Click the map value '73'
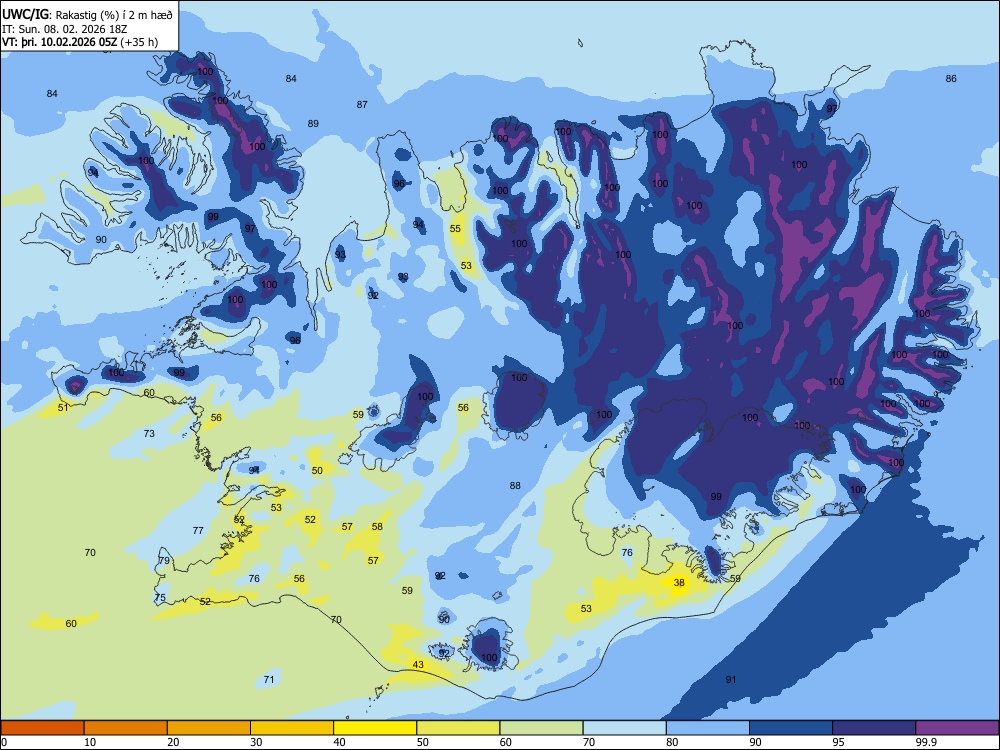The height and width of the screenshot is (750, 1000). 149,433
